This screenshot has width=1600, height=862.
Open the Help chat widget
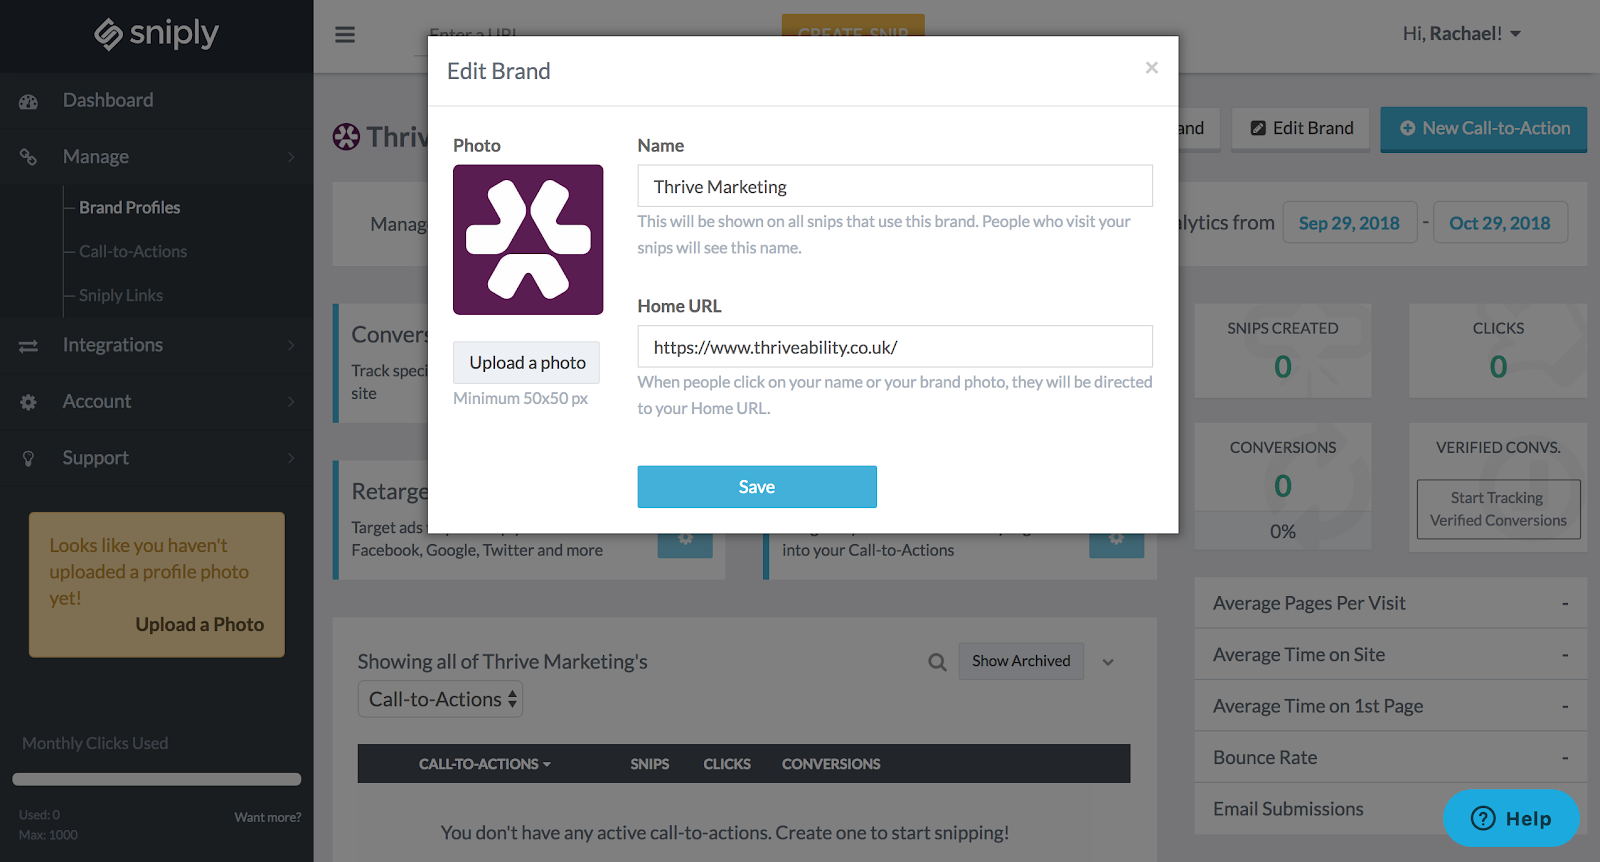[1511, 818]
